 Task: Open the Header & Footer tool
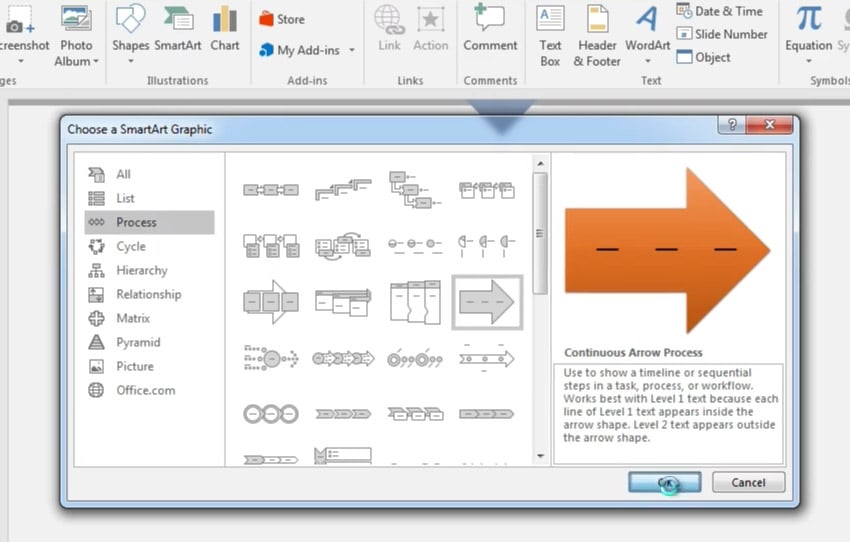(597, 36)
